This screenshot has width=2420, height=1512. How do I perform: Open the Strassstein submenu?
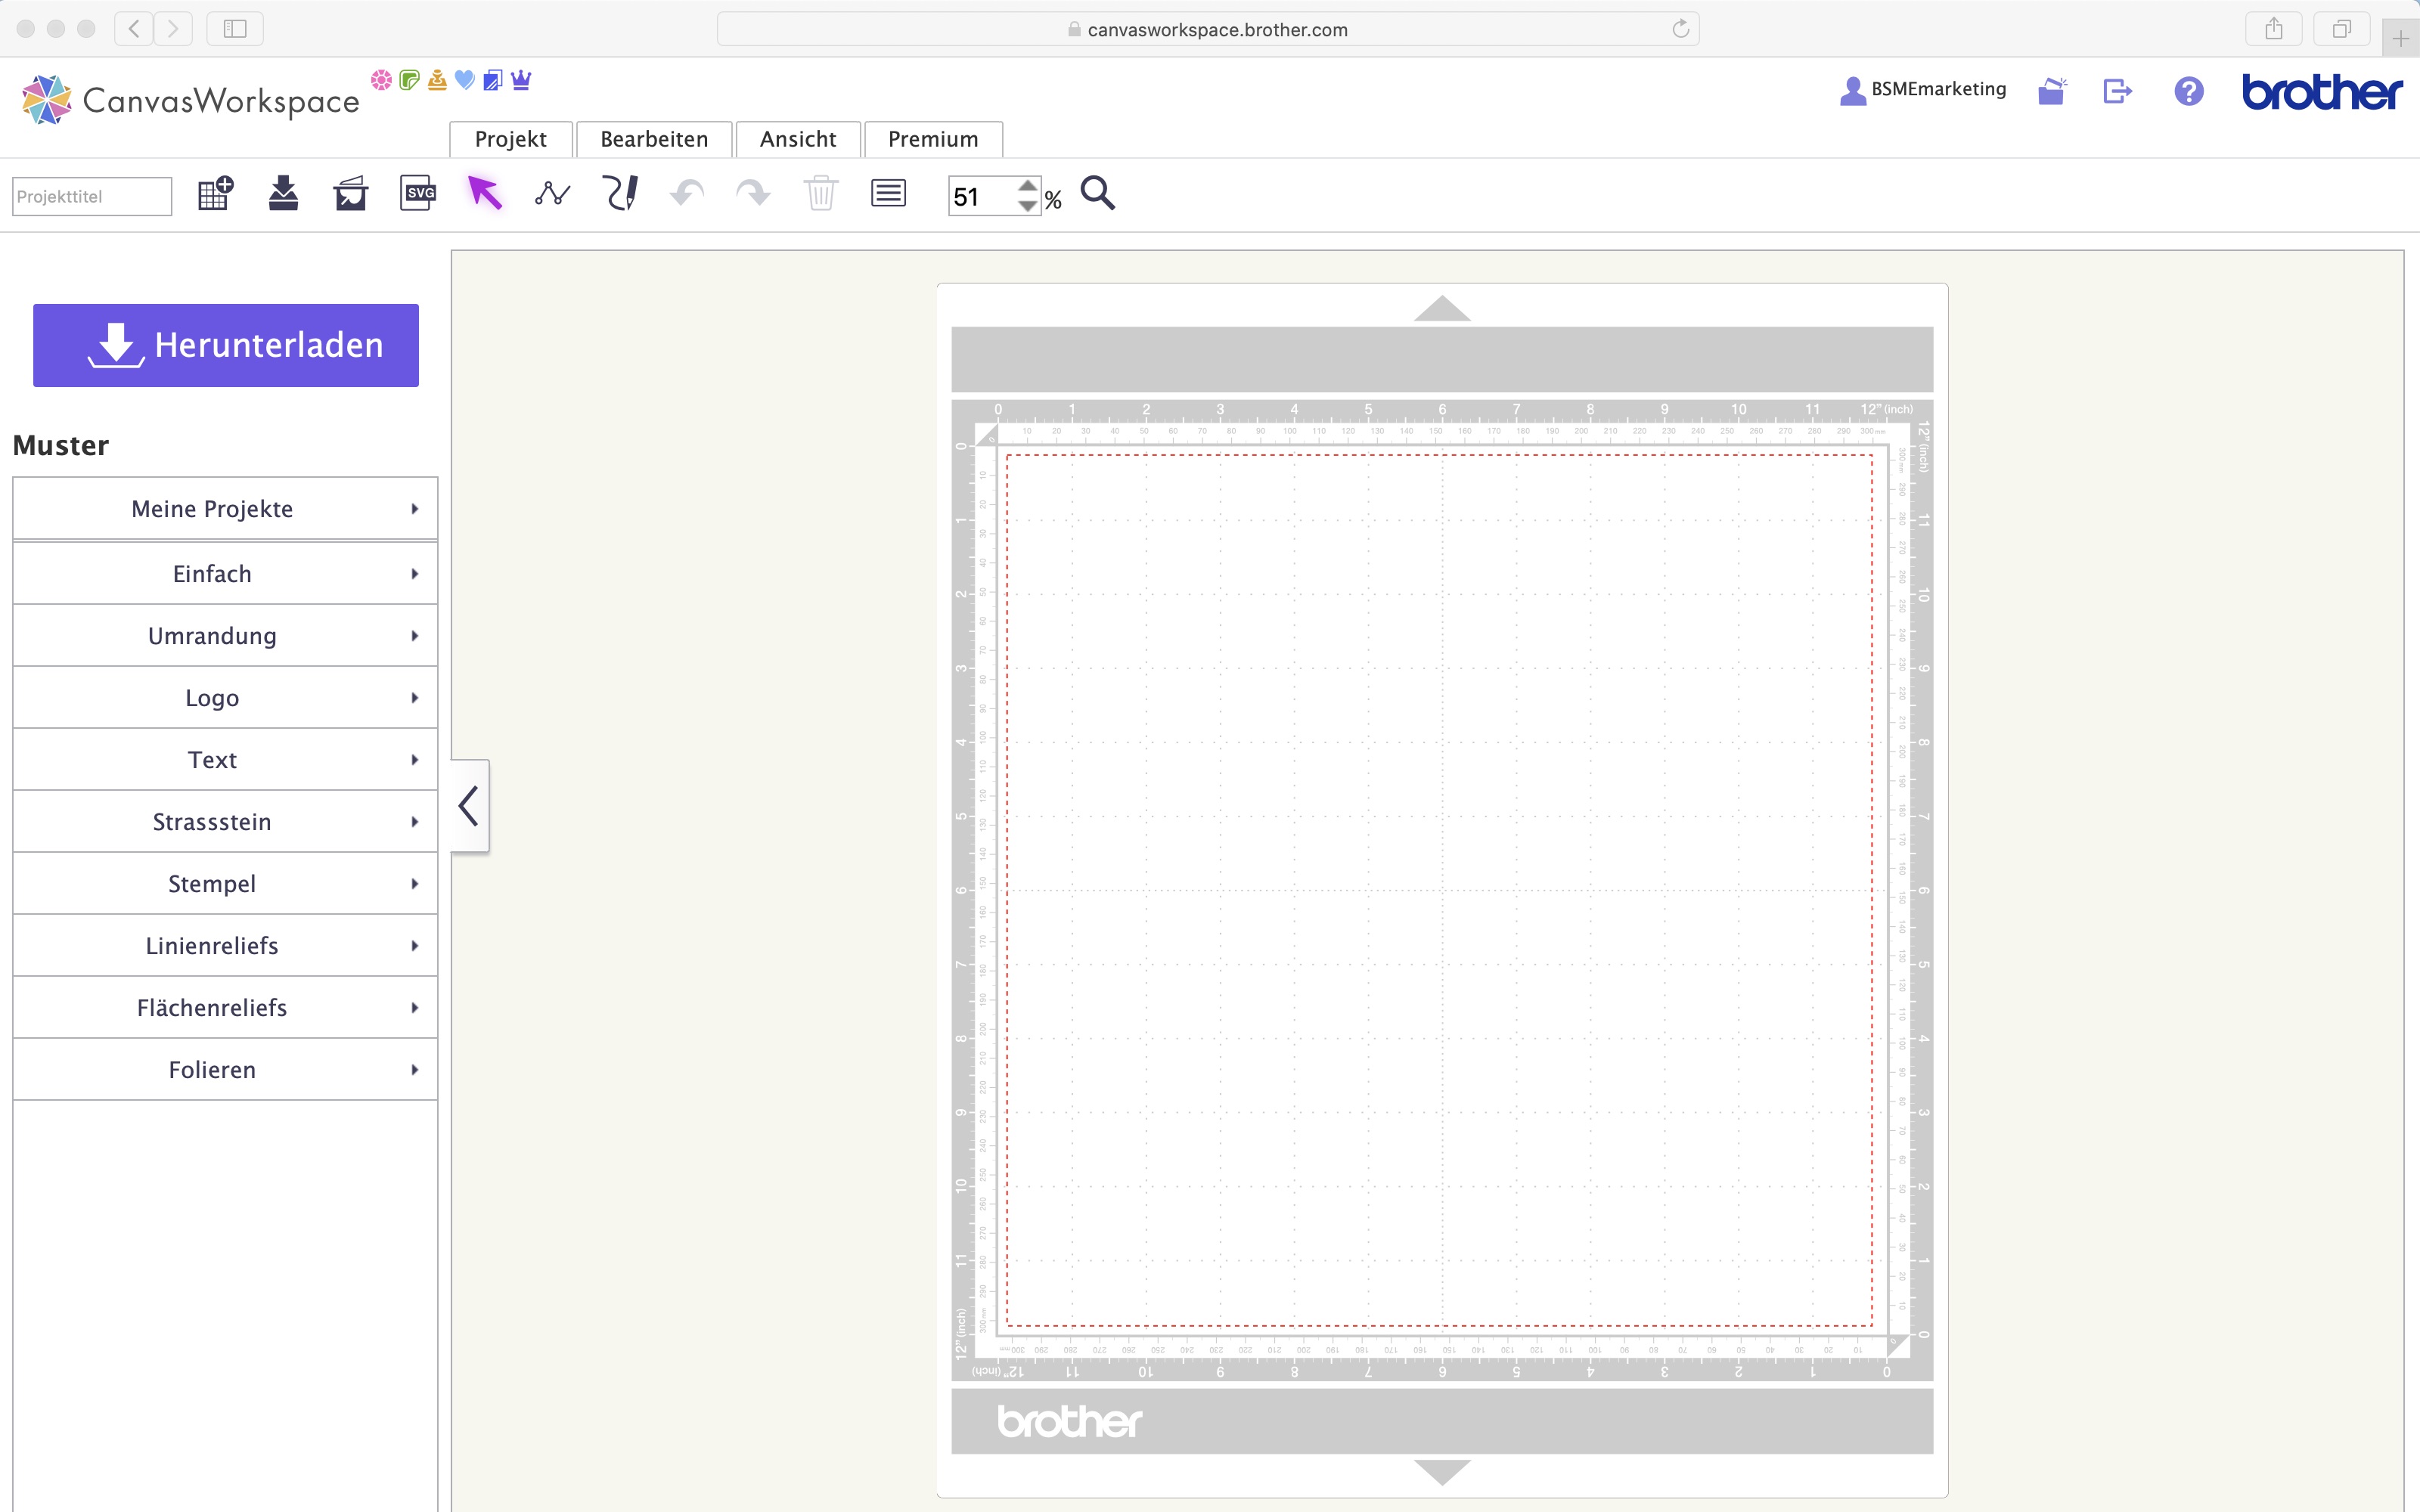click(224, 821)
